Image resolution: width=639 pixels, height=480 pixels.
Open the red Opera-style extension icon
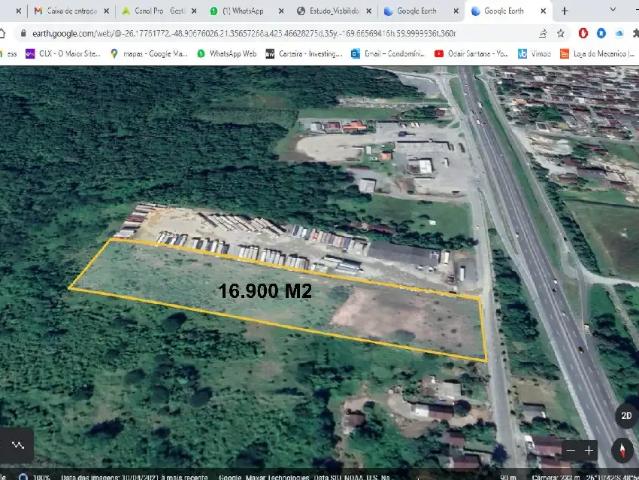[x=583, y=33]
